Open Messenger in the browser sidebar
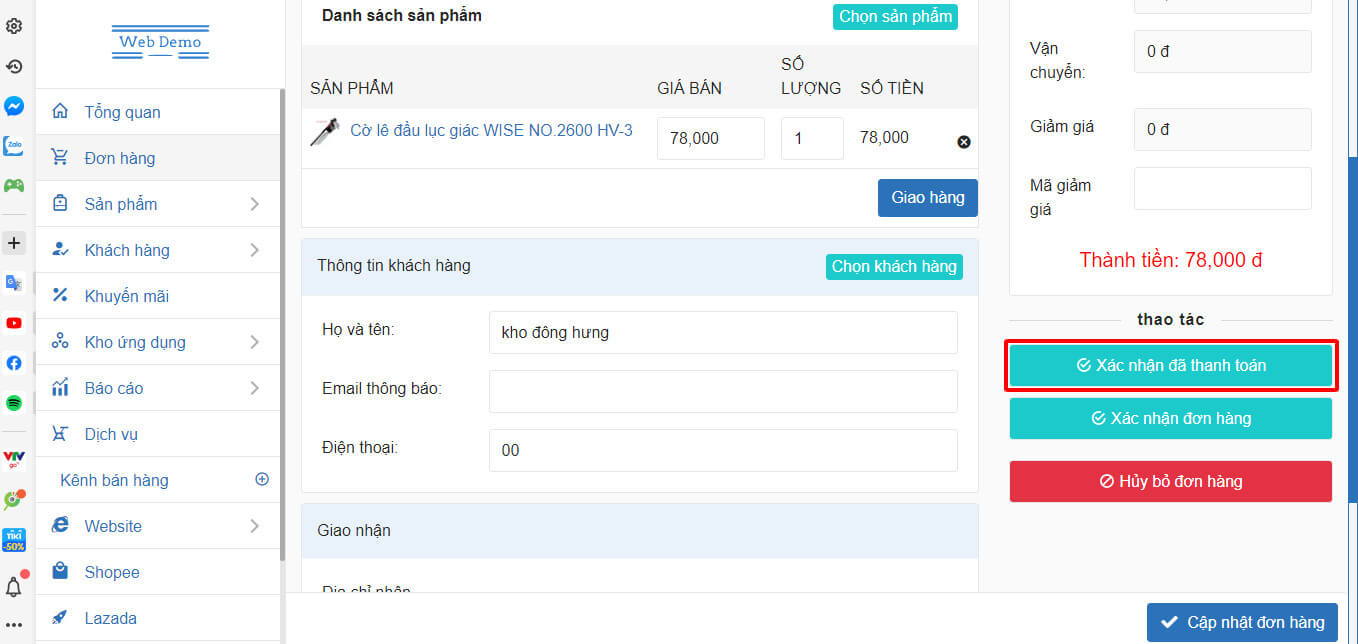 click(14, 106)
